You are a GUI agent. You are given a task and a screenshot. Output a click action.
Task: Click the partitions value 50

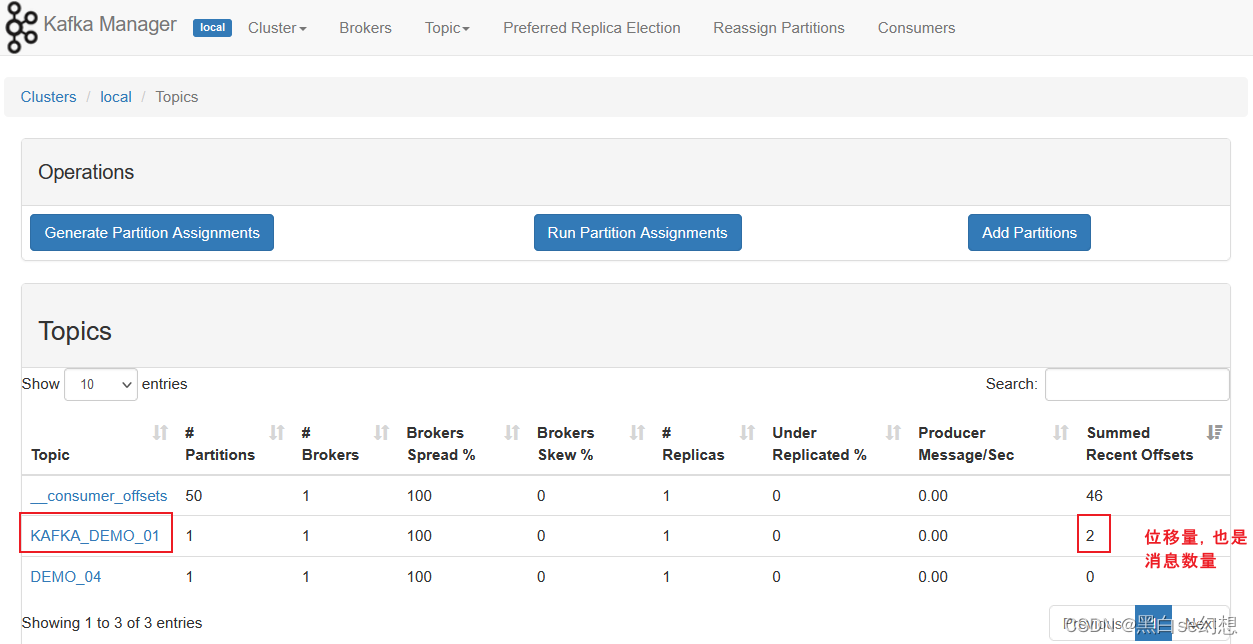coord(194,496)
